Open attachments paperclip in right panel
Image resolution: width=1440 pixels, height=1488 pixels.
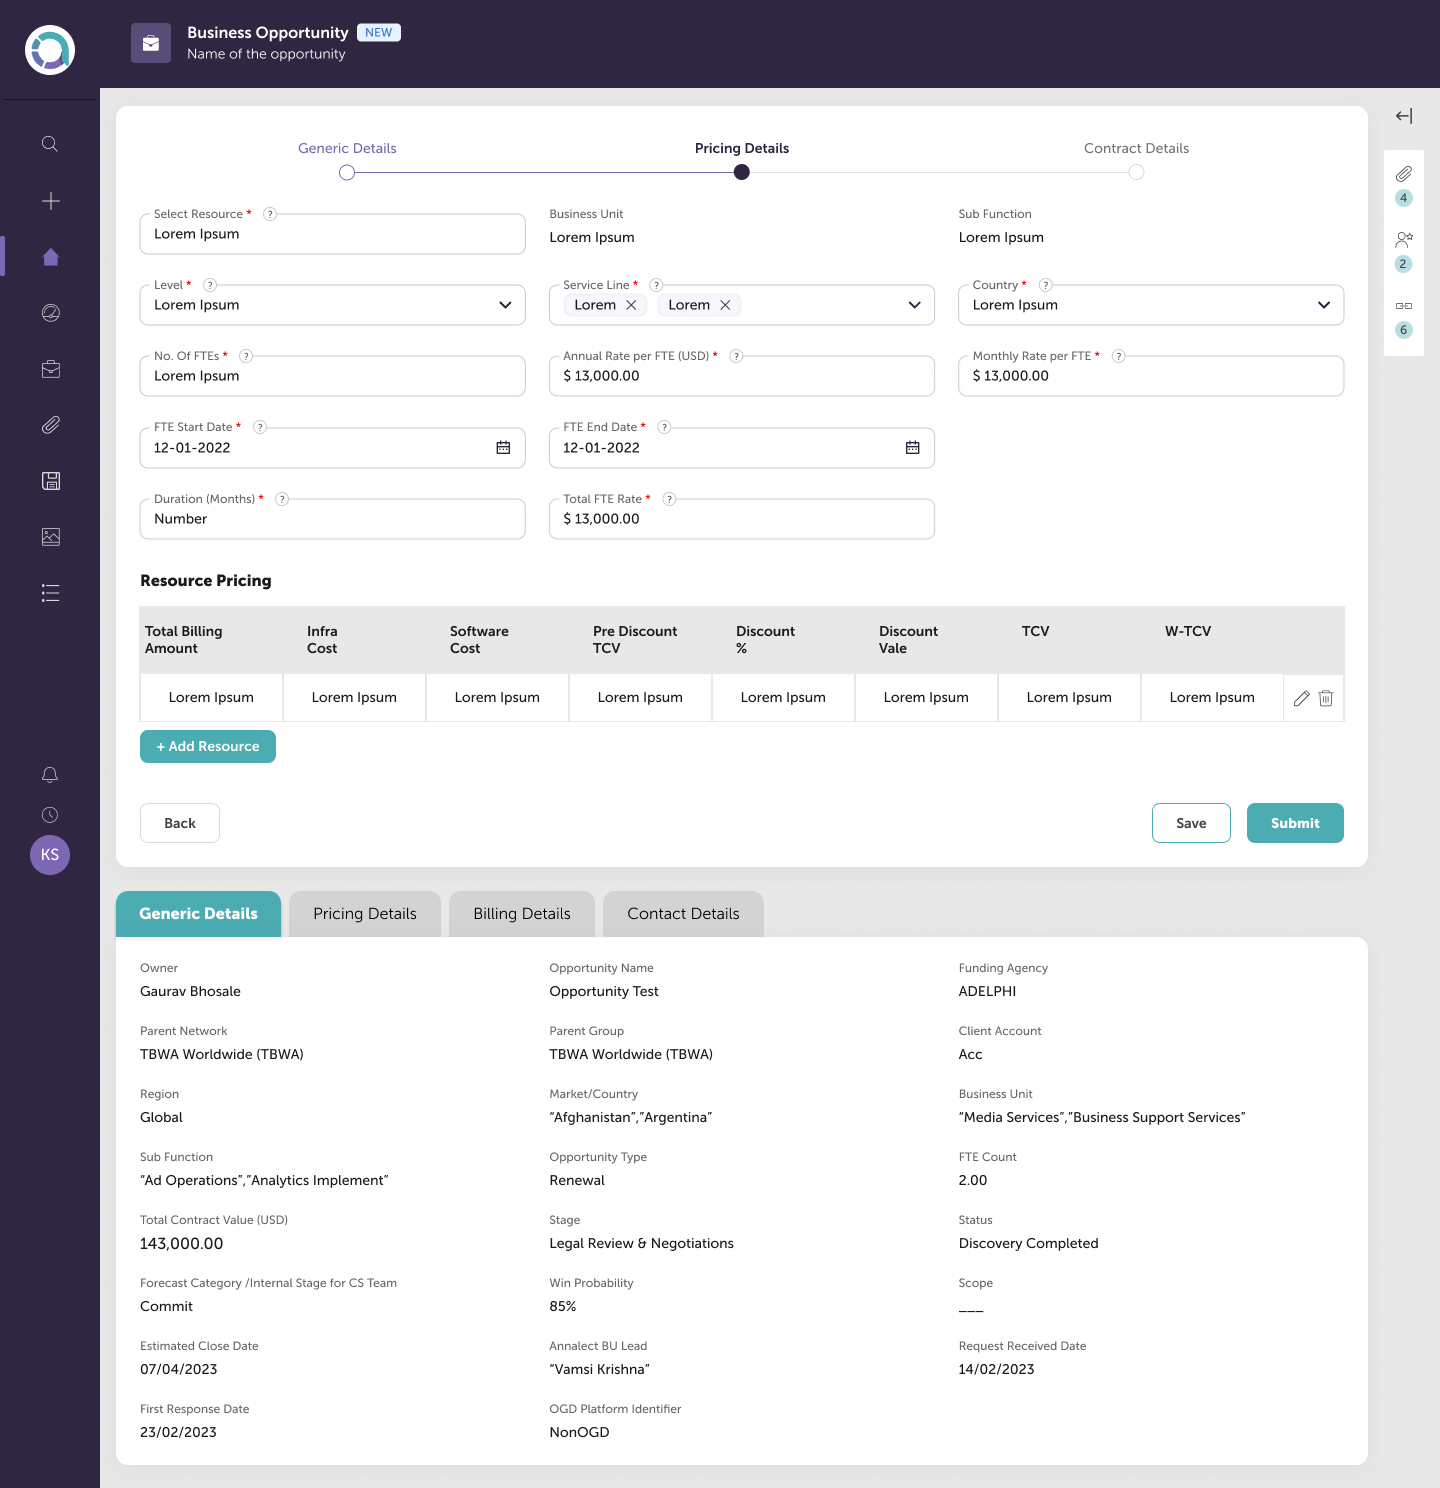point(1404,174)
